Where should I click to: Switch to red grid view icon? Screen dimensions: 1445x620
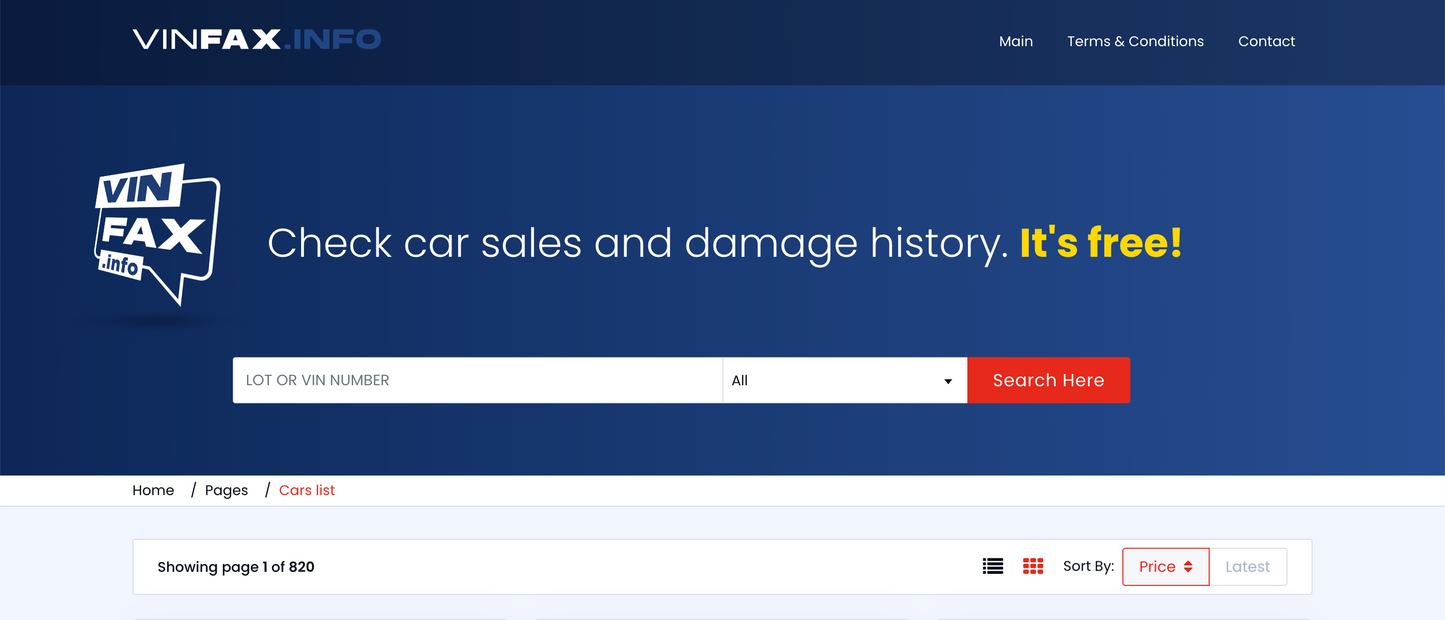coord(1033,567)
